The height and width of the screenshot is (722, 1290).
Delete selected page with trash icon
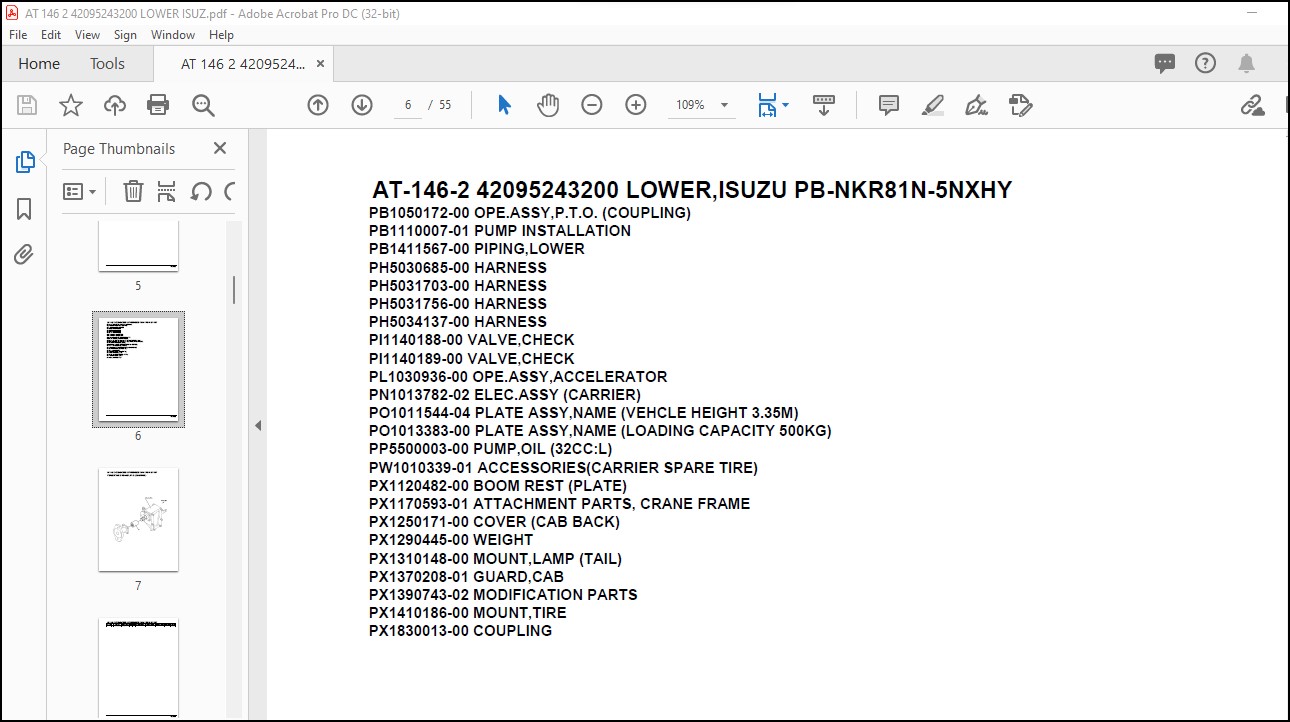(133, 191)
